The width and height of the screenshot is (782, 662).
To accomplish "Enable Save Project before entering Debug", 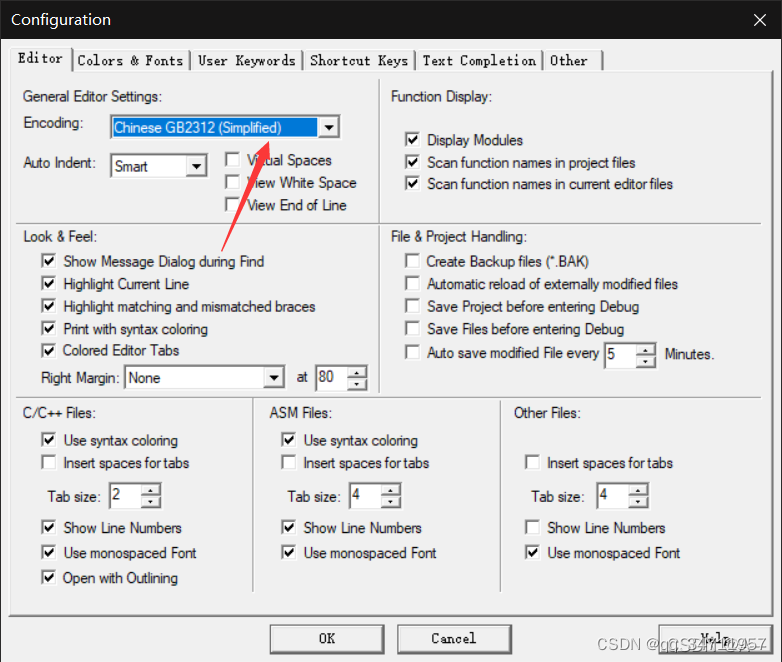I will [x=412, y=306].
